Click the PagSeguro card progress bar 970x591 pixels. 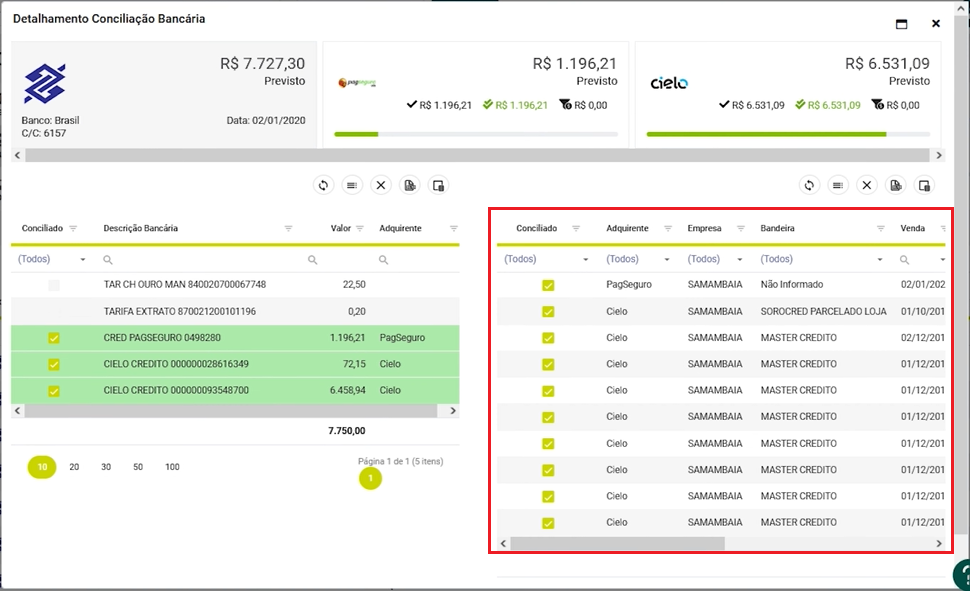(476, 134)
